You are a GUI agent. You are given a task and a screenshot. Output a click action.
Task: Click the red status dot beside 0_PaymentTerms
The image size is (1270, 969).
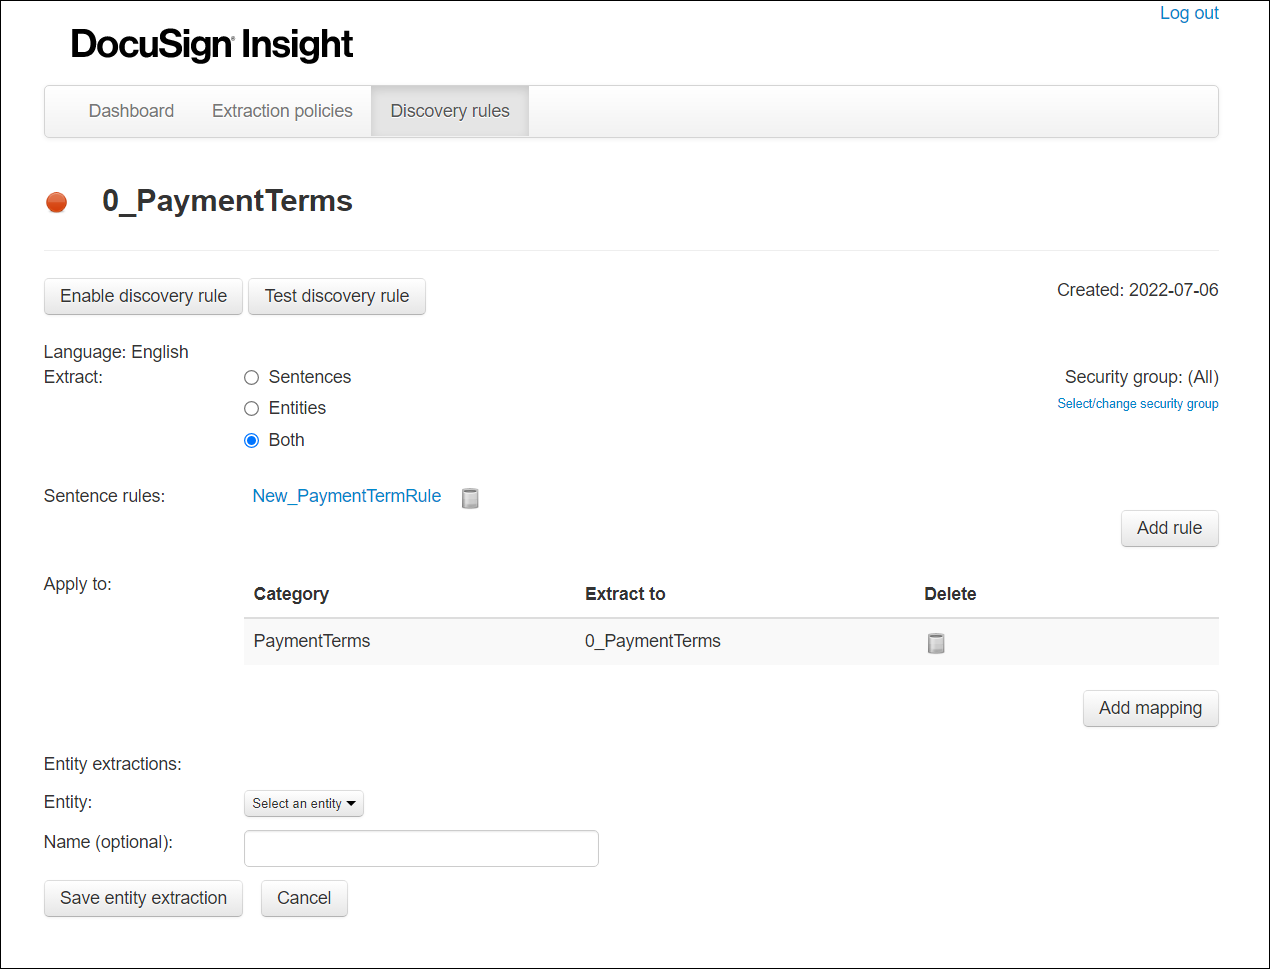pyautogui.click(x=57, y=203)
